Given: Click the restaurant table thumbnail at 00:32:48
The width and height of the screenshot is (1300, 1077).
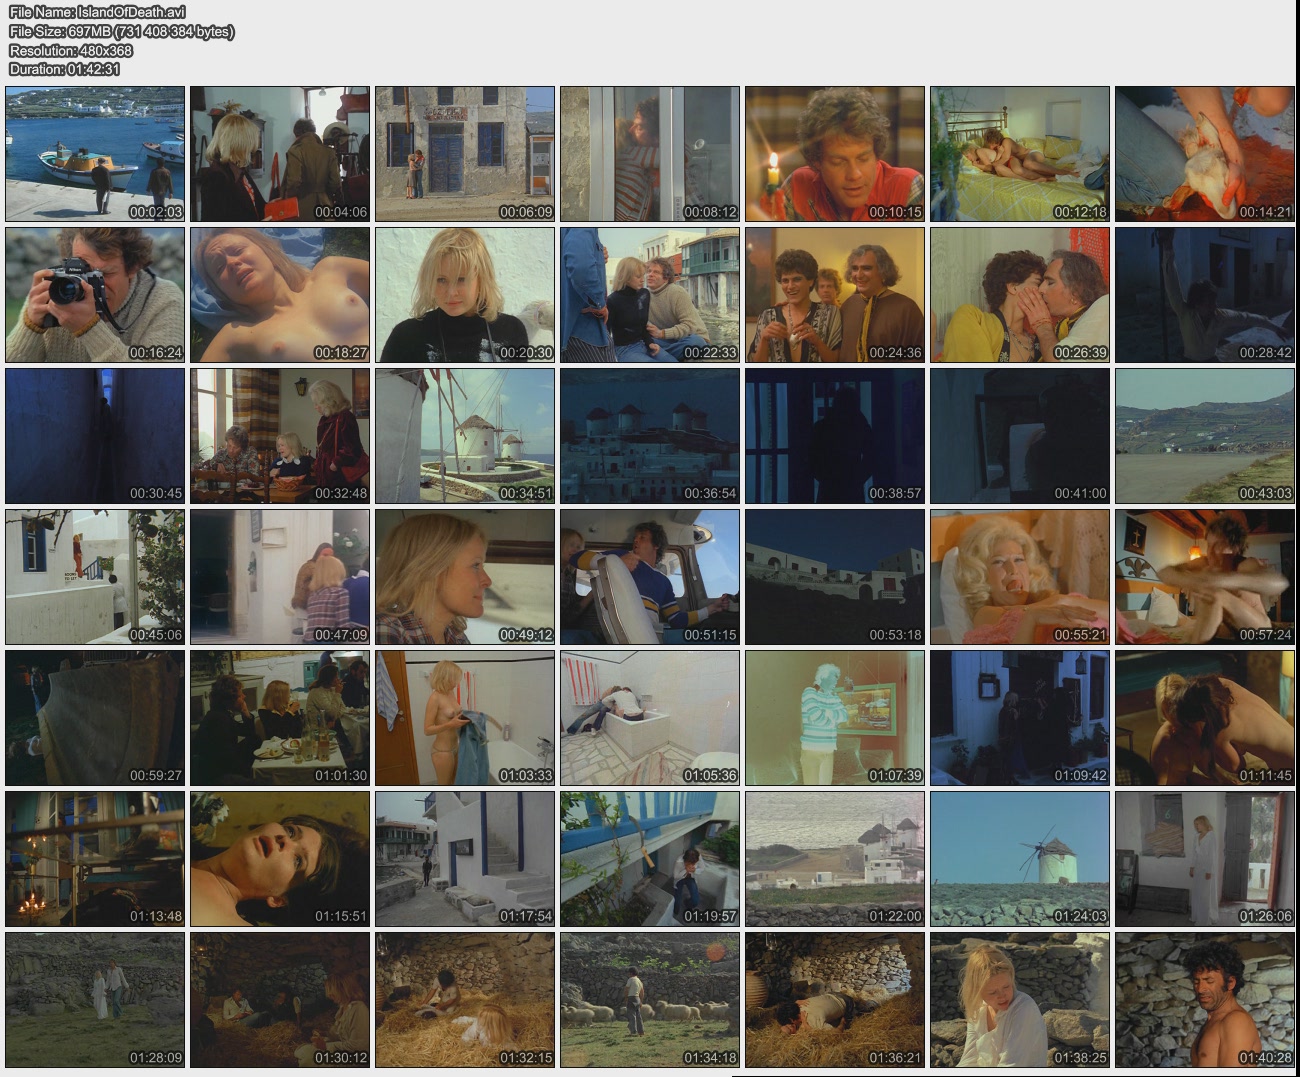Looking at the screenshot, I should (x=280, y=436).
